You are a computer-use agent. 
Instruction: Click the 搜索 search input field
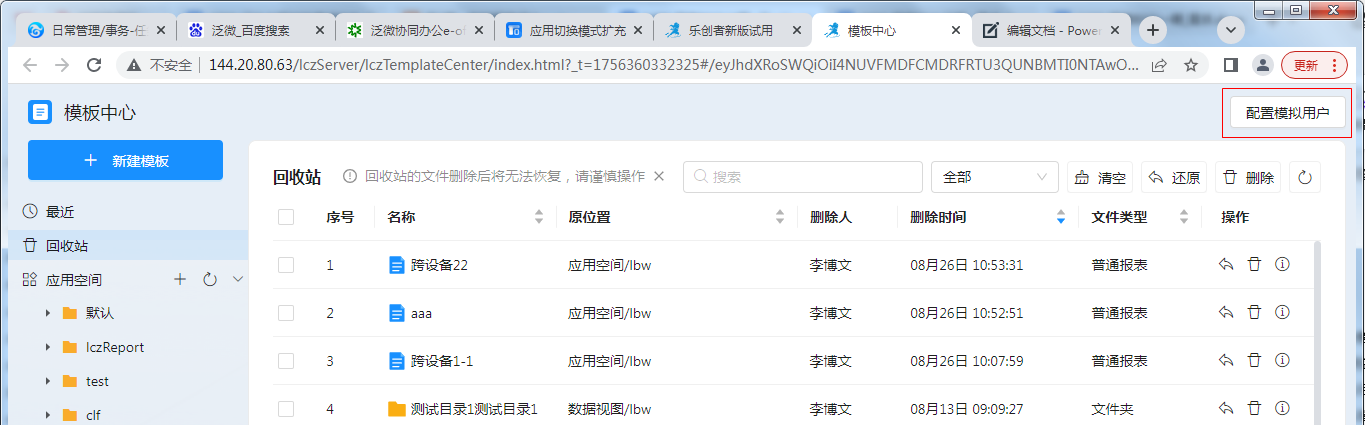click(802, 177)
